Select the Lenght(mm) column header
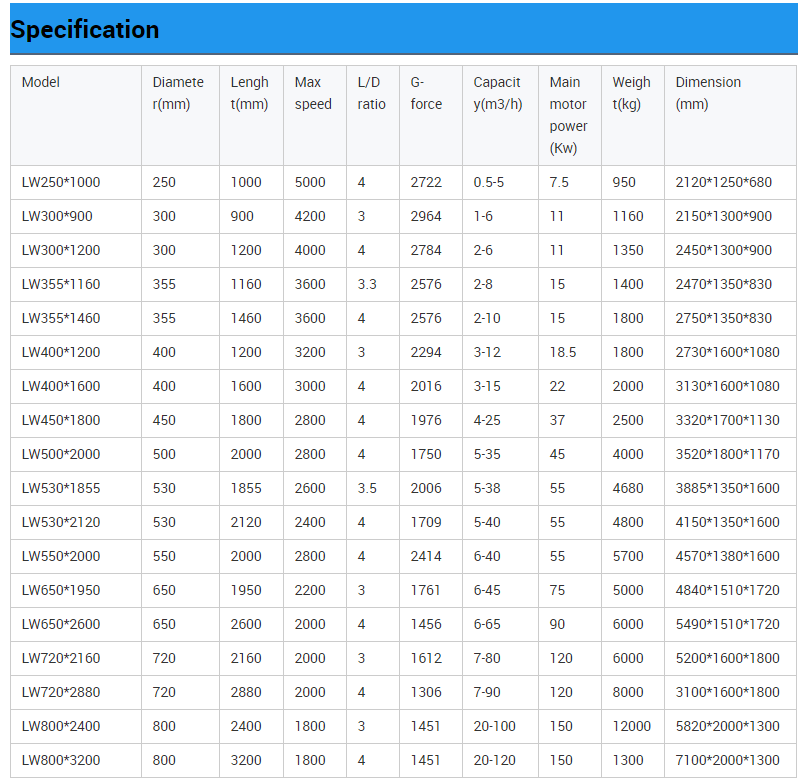The image size is (801, 780). point(250,91)
